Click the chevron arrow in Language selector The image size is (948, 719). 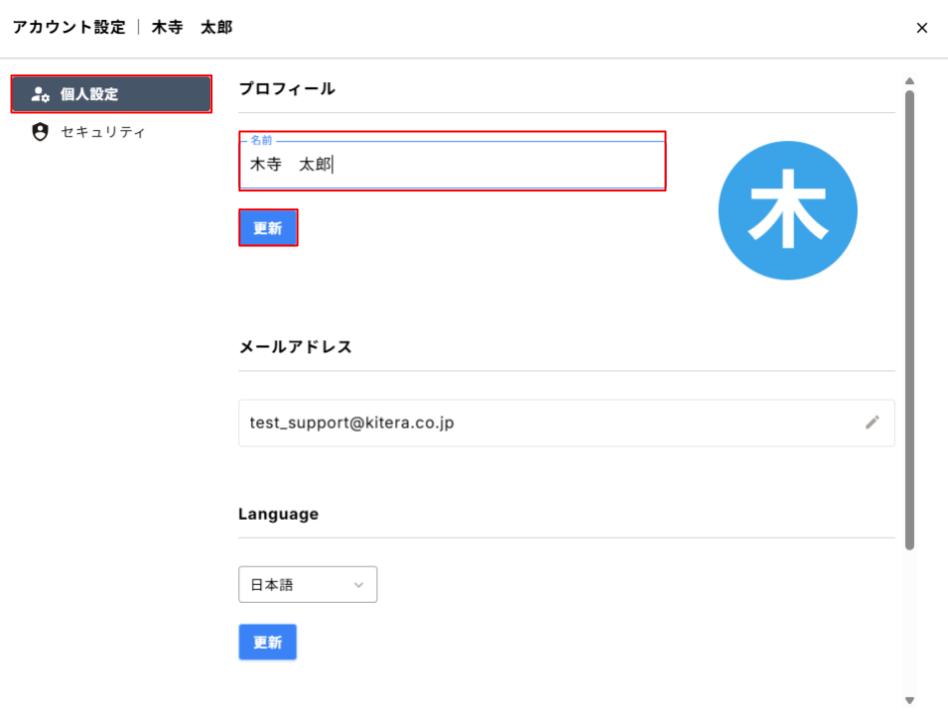pos(359,585)
